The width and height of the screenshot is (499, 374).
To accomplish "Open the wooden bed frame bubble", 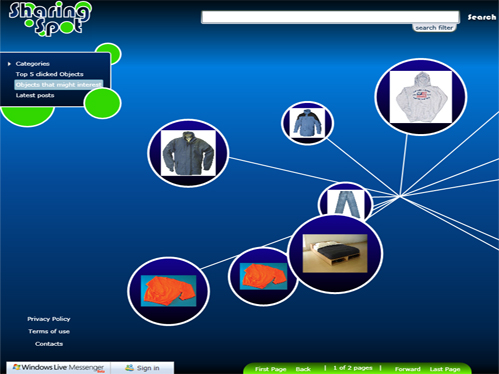I will (335, 254).
